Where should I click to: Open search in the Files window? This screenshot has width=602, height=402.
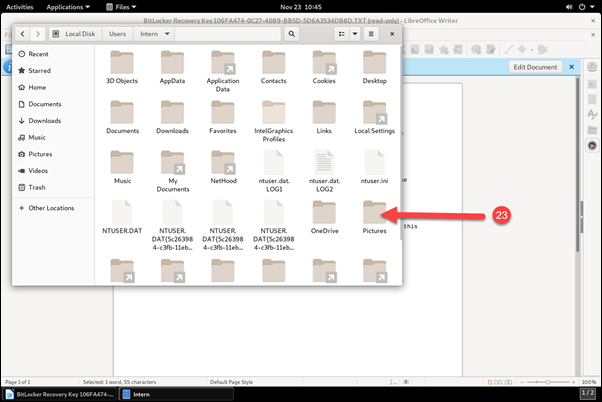click(x=292, y=34)
